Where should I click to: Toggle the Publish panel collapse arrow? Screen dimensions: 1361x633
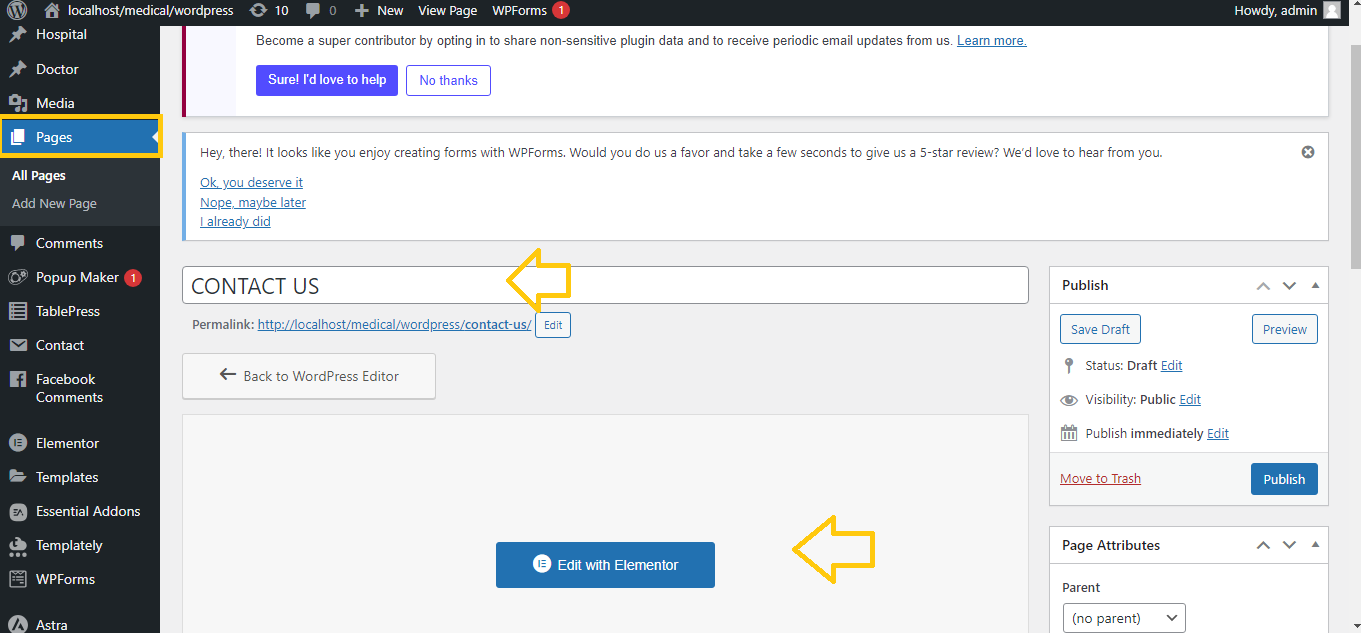pyautogui.click(x=1315, y=285)
